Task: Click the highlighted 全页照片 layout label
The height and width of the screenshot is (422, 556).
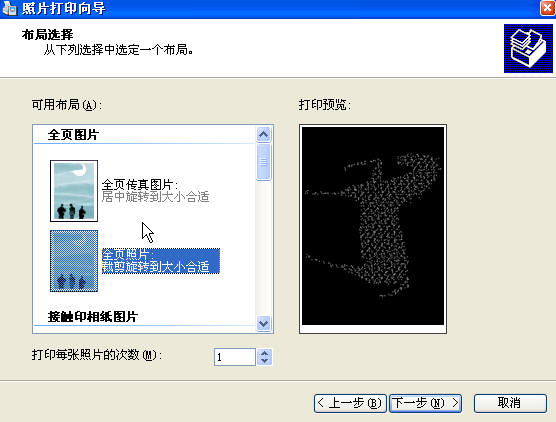Action: 161,261
